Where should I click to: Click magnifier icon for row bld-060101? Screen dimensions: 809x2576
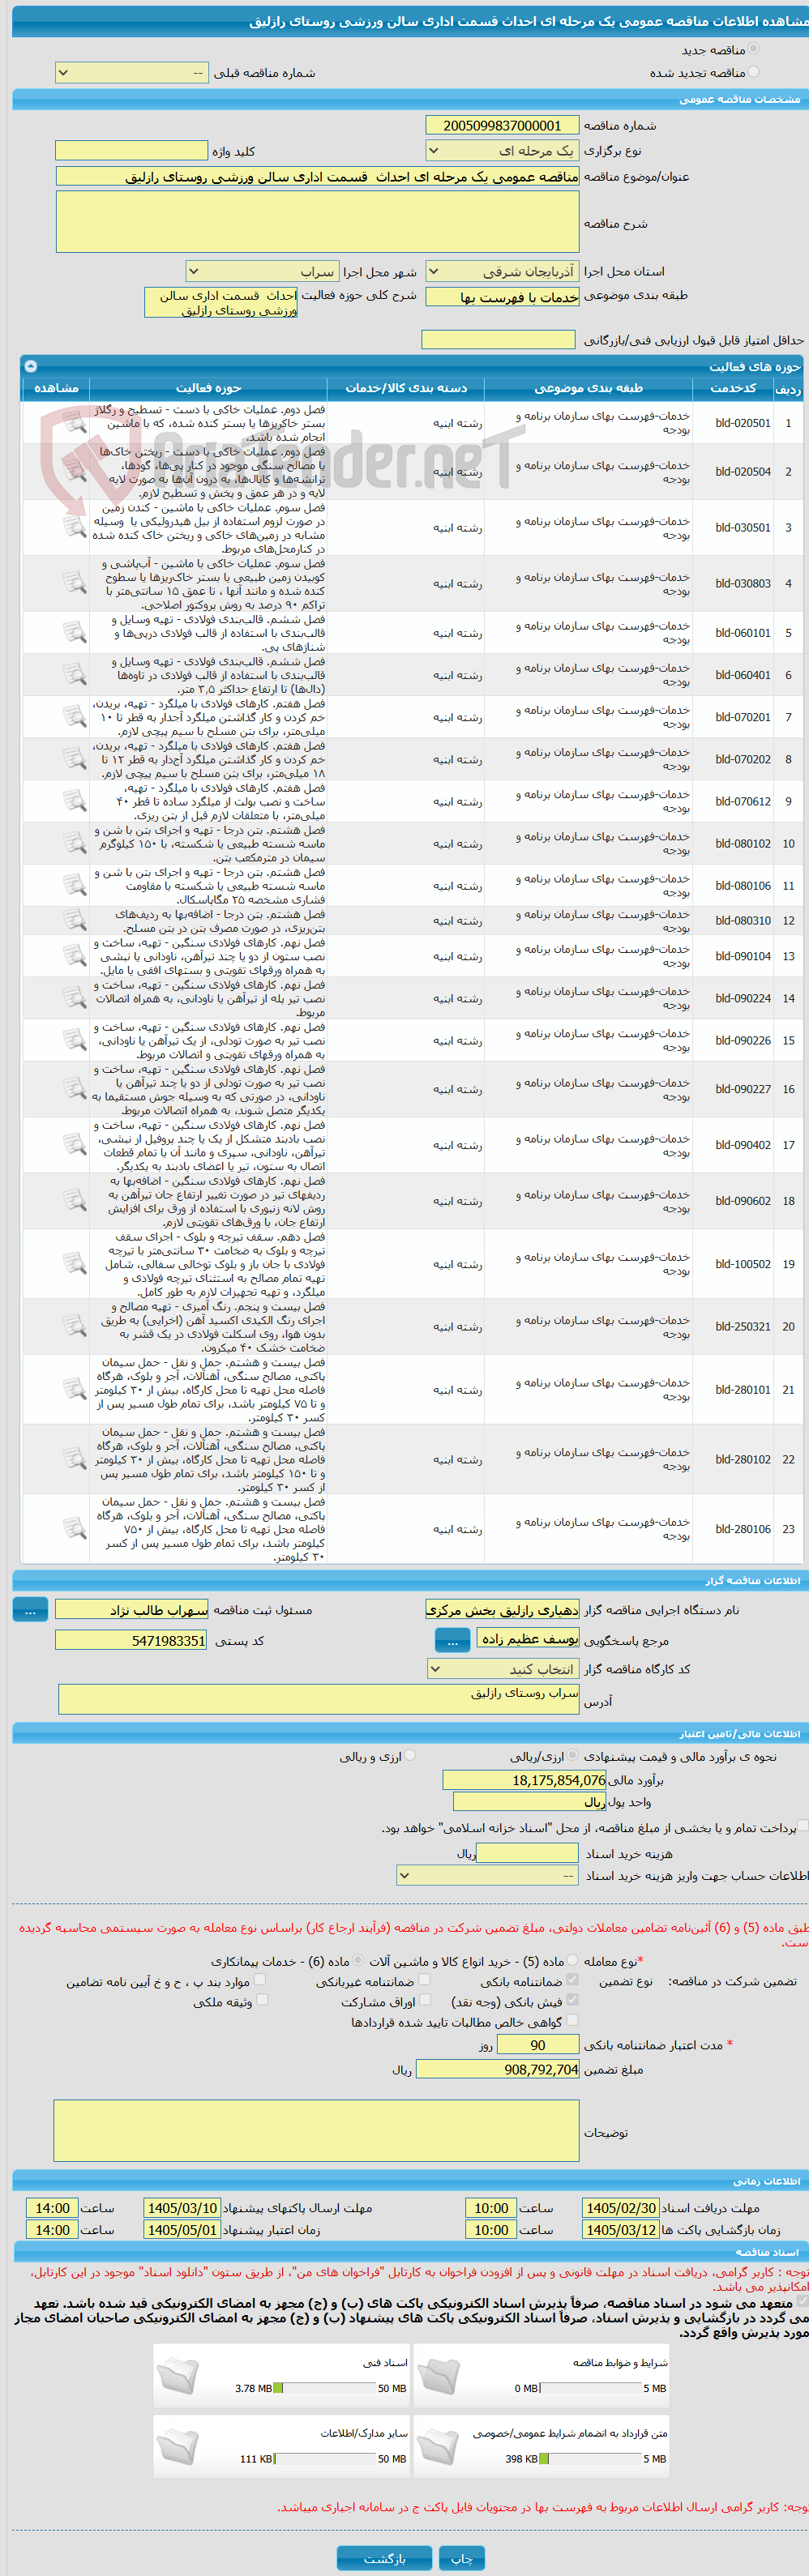[x=74, y=633]
